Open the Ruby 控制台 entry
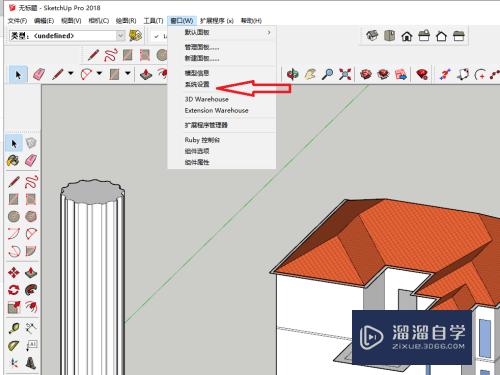 (202, 140)
